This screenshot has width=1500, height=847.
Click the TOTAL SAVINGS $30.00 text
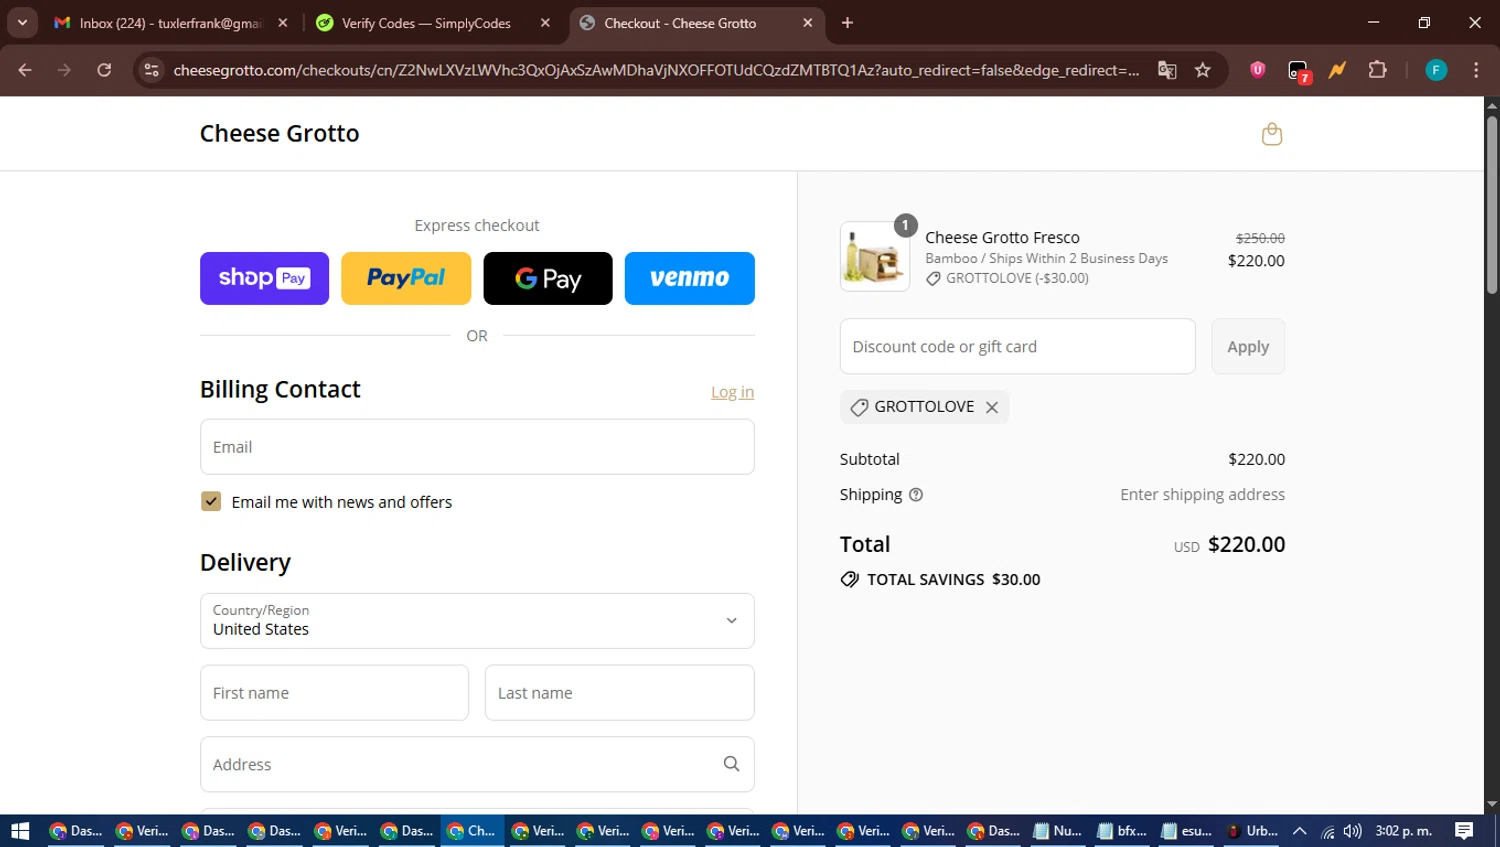point(953,580)
